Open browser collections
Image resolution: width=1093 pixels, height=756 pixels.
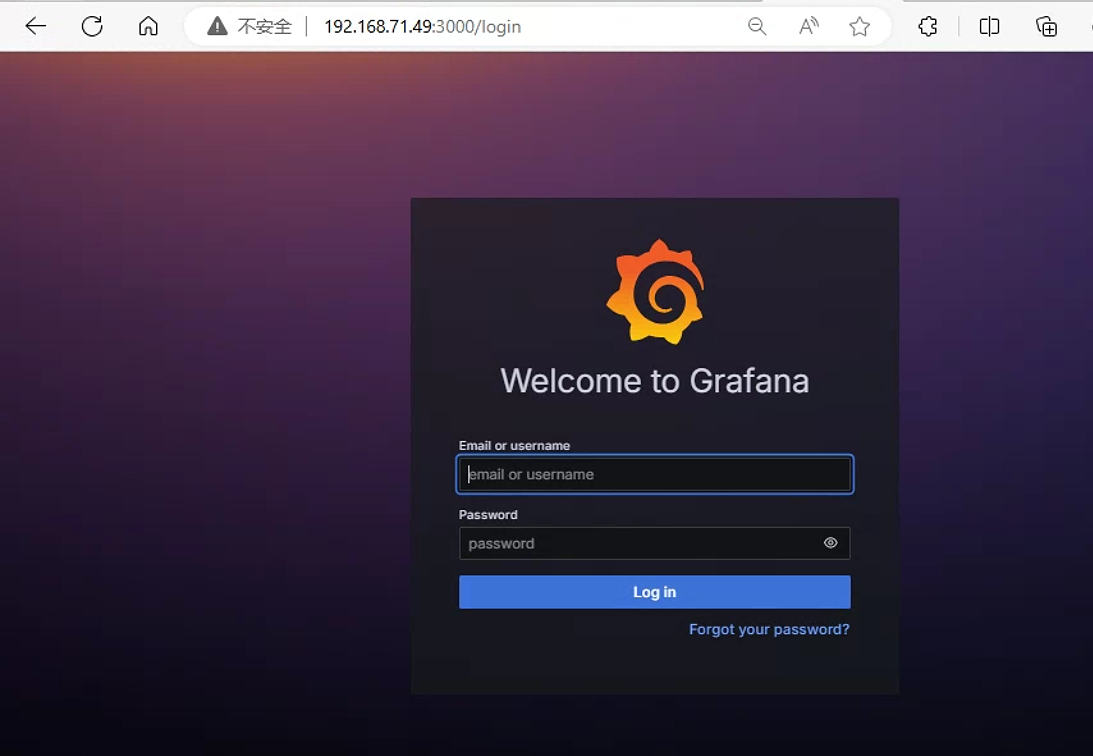tap(1046, 26)
